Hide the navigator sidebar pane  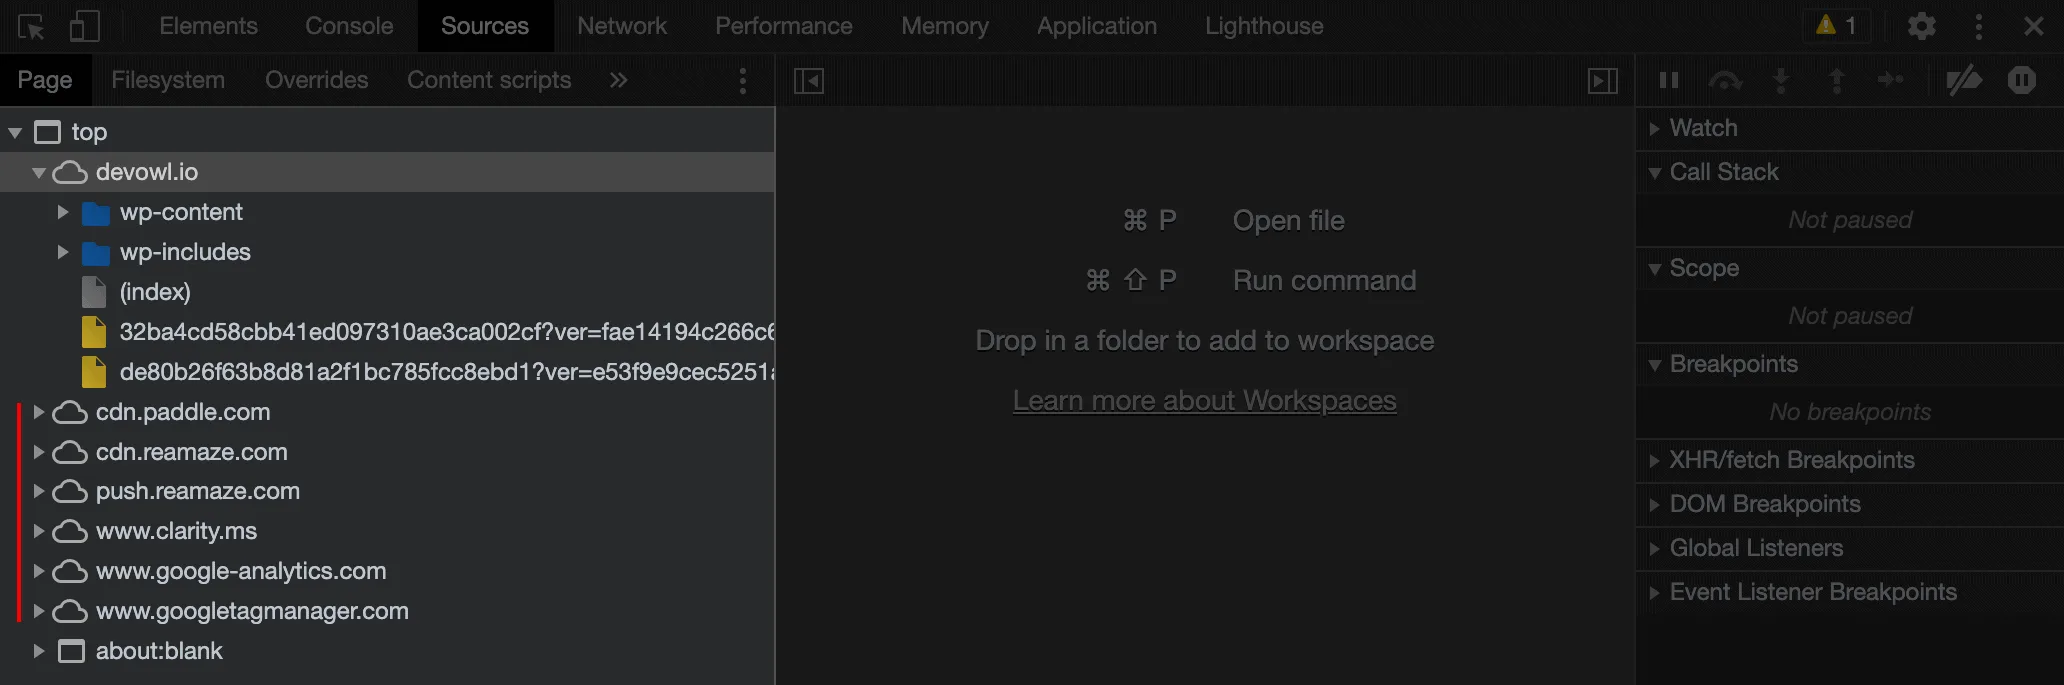pos(808,81)
